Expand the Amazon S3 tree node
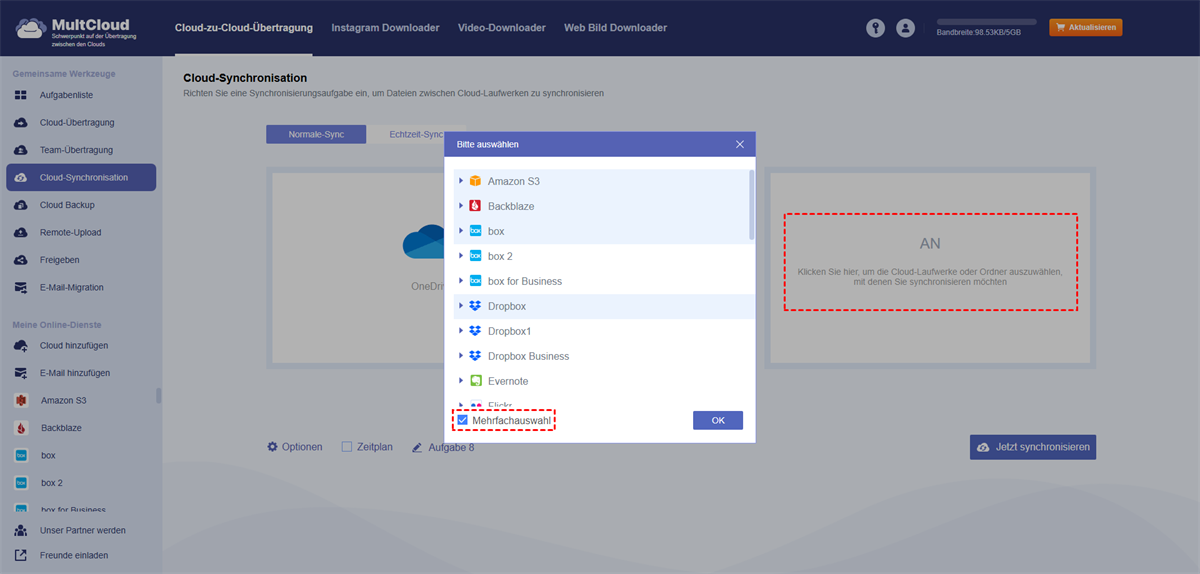Image resolution: width=1200 pixels, height=574 pixels. point(461,181)
